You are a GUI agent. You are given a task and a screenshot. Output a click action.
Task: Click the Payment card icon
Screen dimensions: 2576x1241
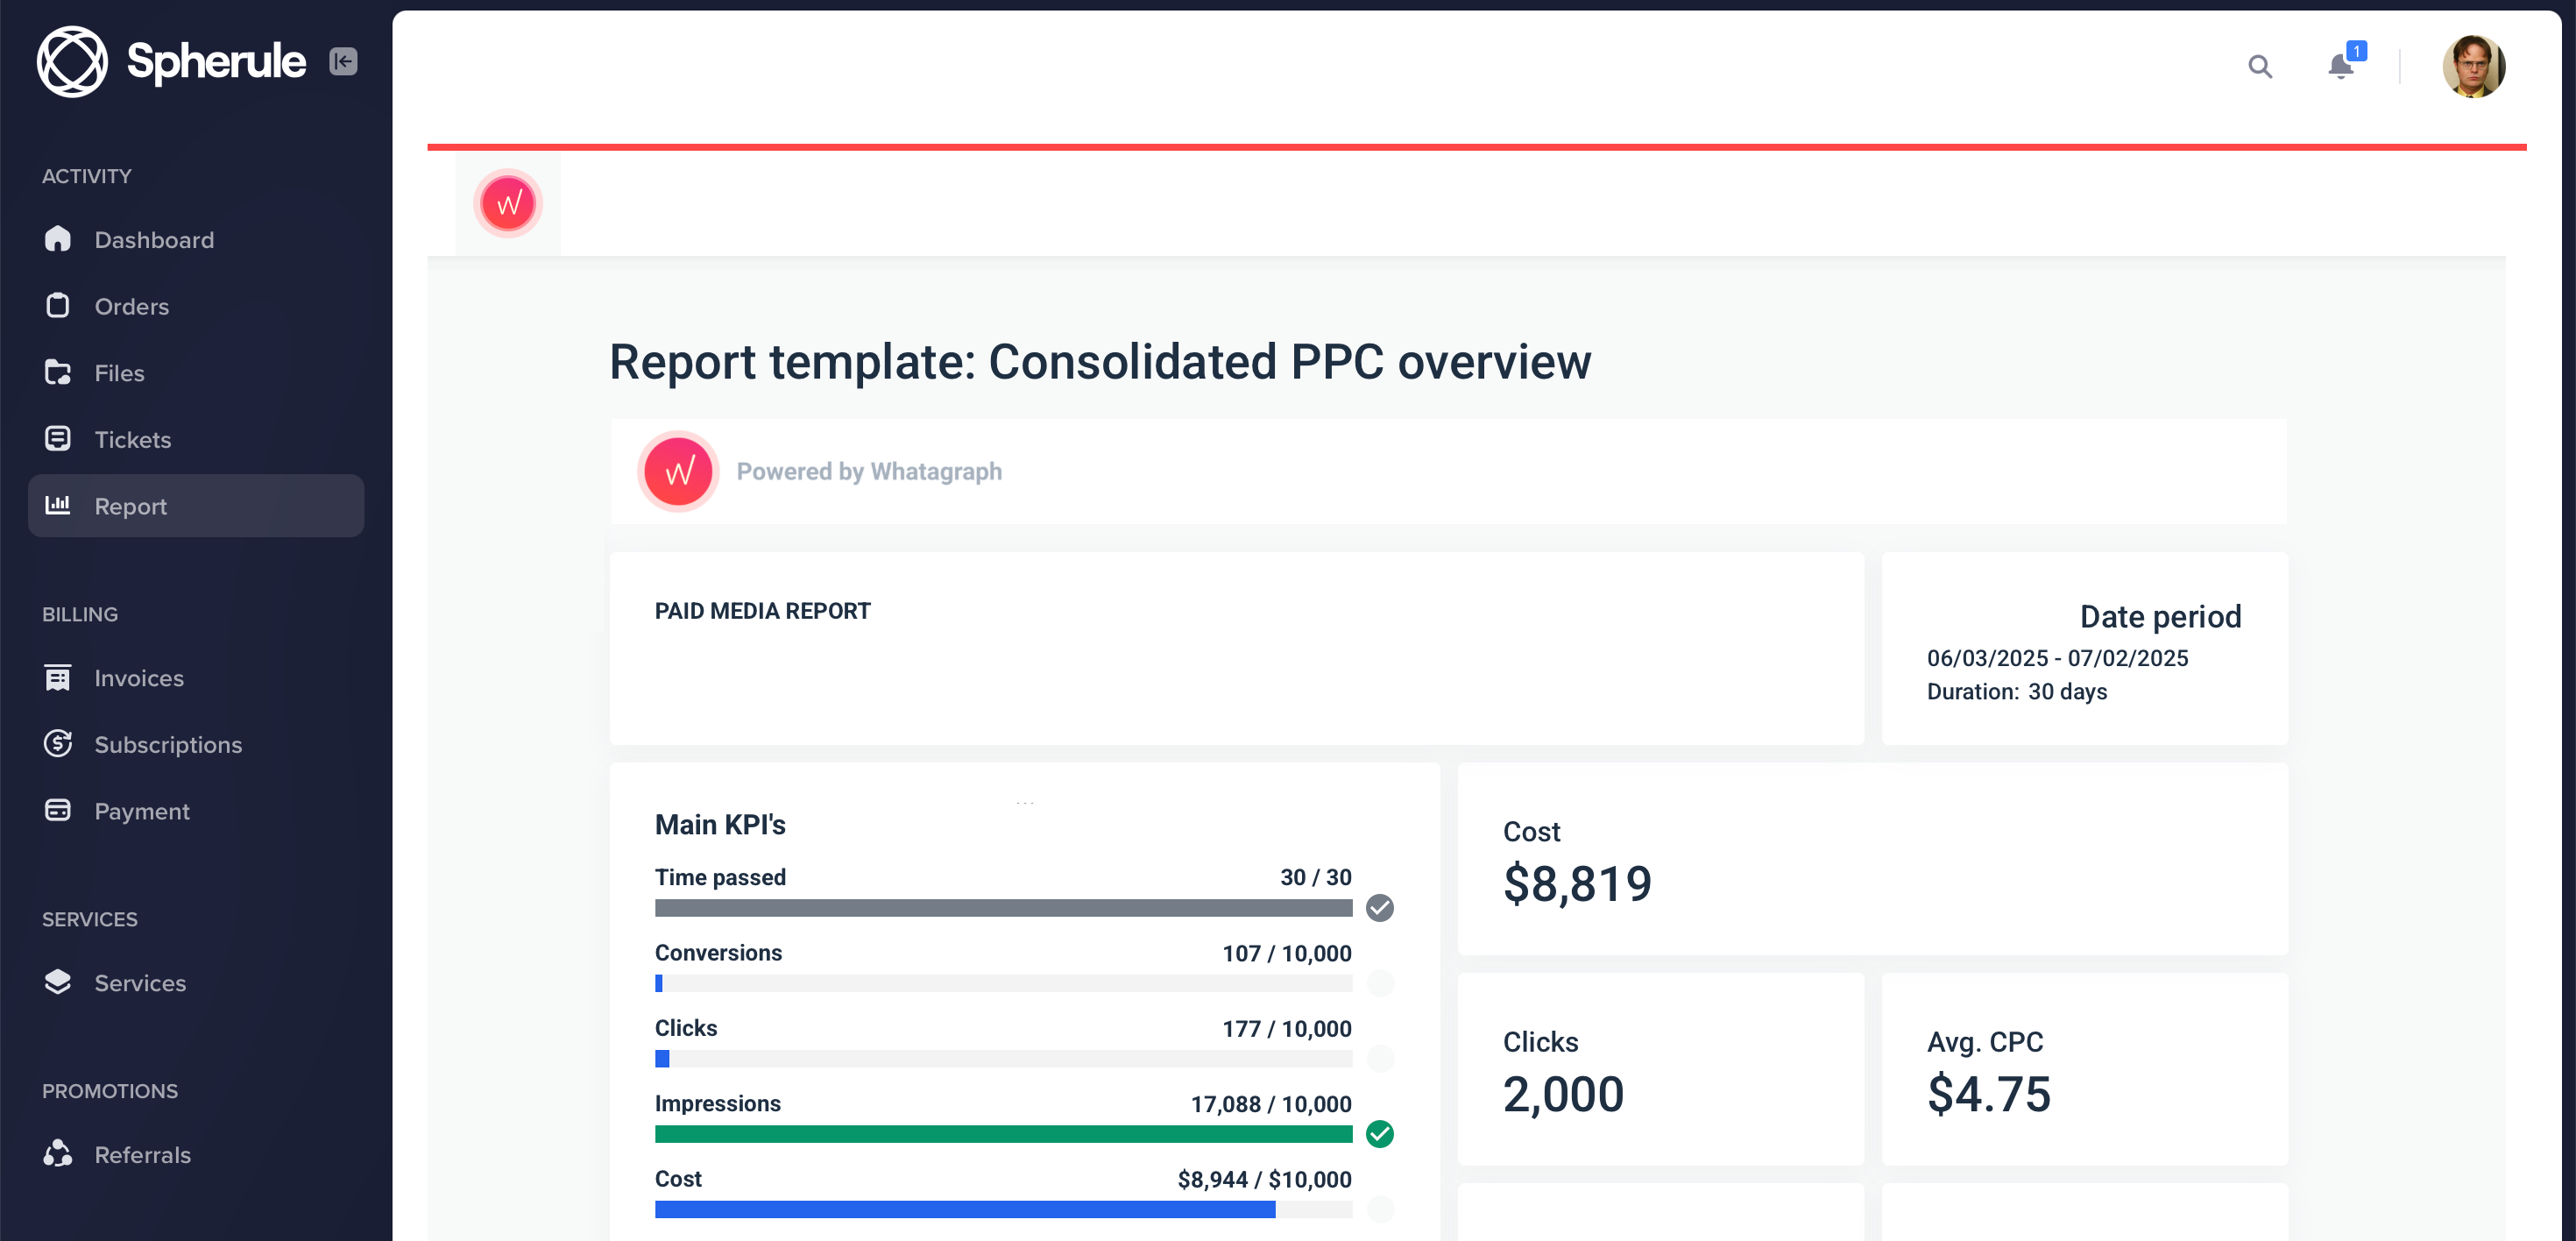click(x=58, y=810)
